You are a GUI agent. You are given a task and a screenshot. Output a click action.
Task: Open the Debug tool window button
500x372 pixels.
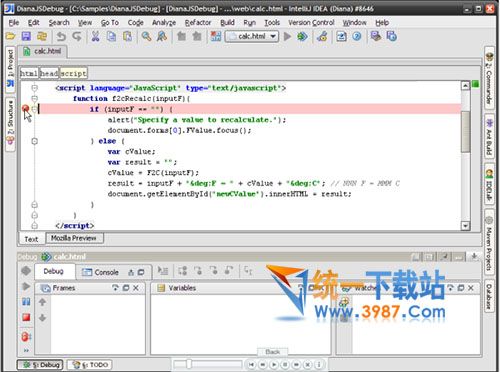pyautogui.click(x=40, y=365)
